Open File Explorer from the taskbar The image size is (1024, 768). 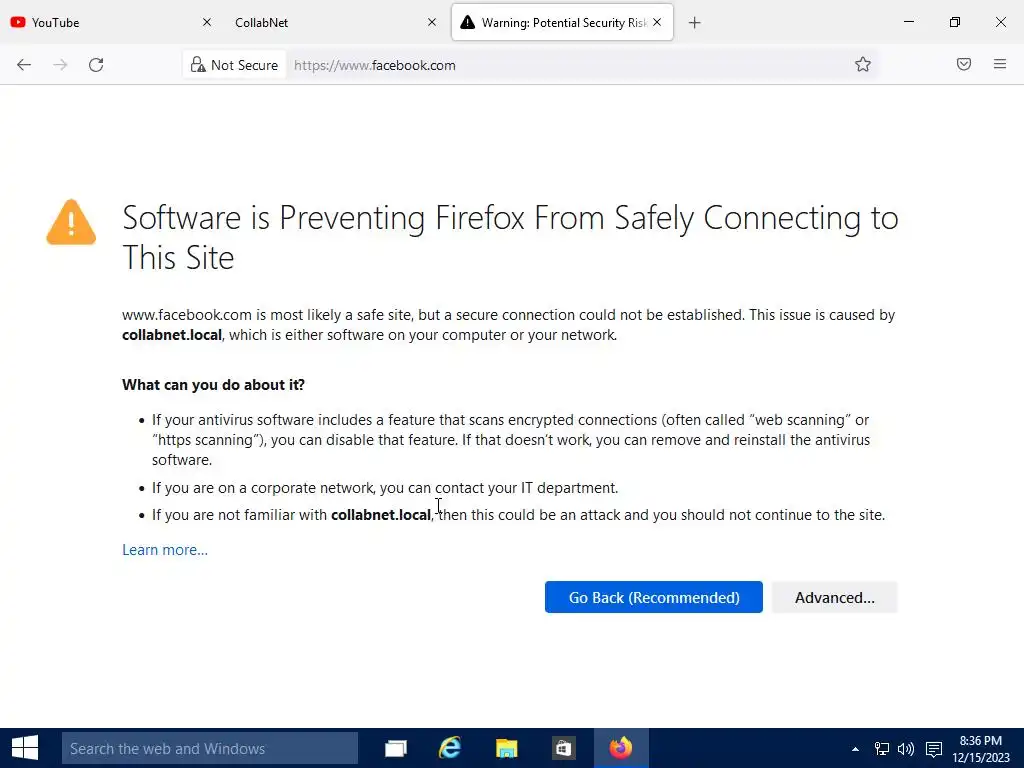point(507,748)
